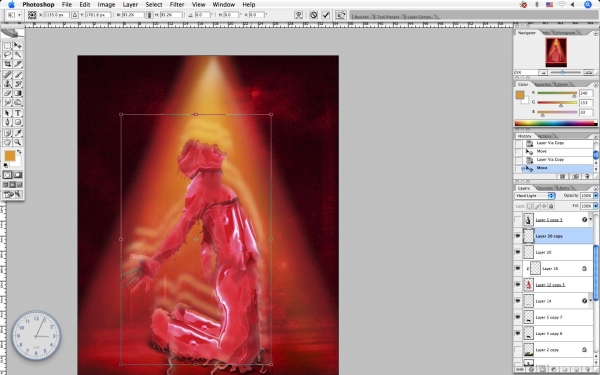Image resolution: width=600 pixels, height=375 pixels.
Task: Select the Blur tool
Action: pyautogui.click(x=7, y=102)
